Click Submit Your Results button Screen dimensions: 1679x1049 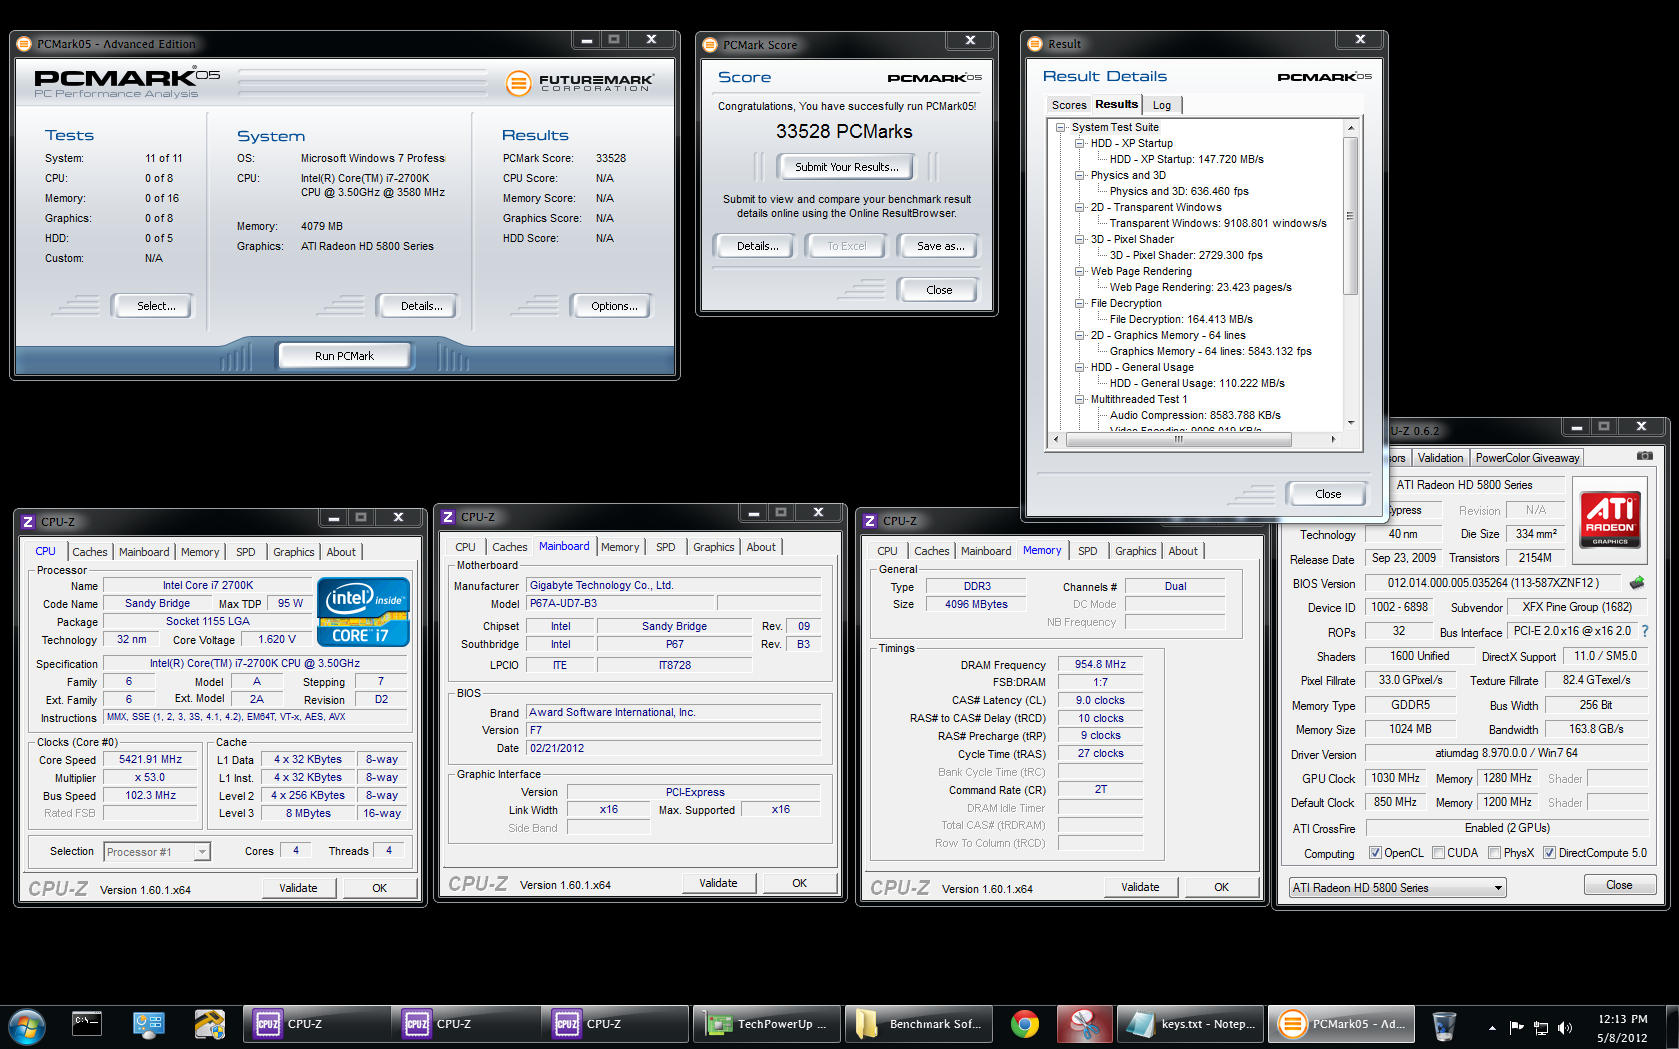tap(847, 167)
